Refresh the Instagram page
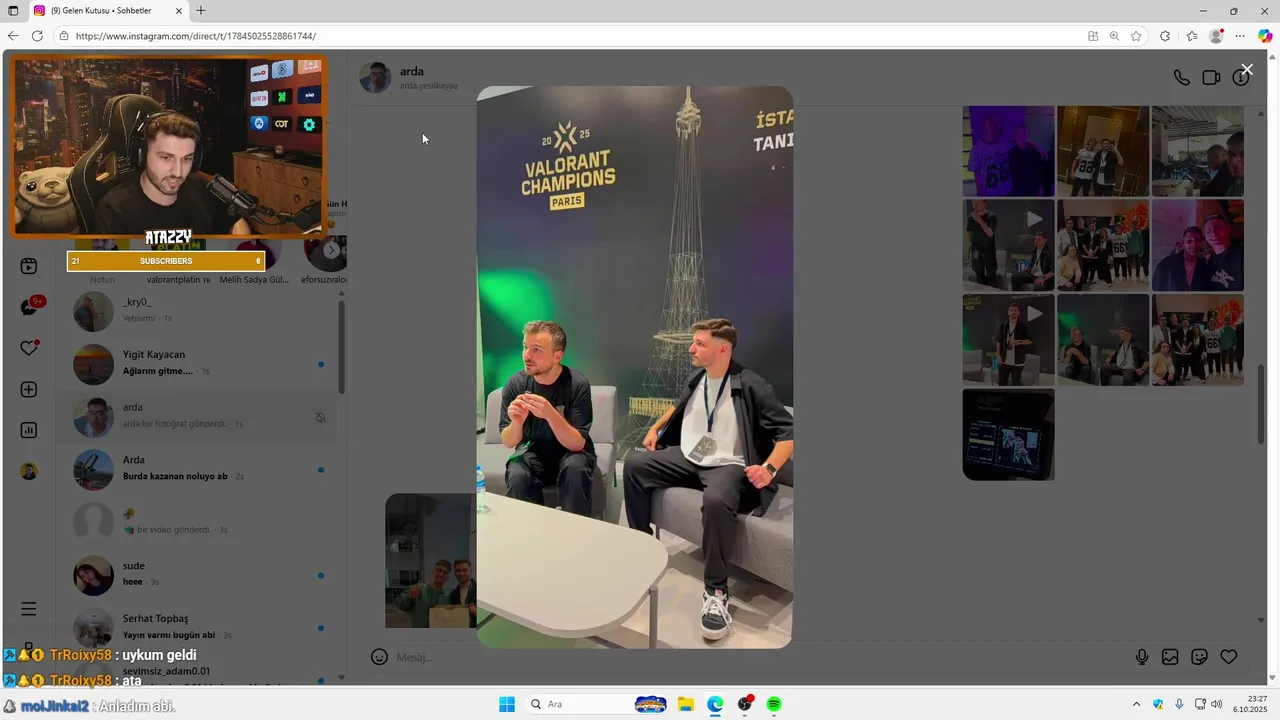Screen dimensions: 1280x720 [37, 36]
